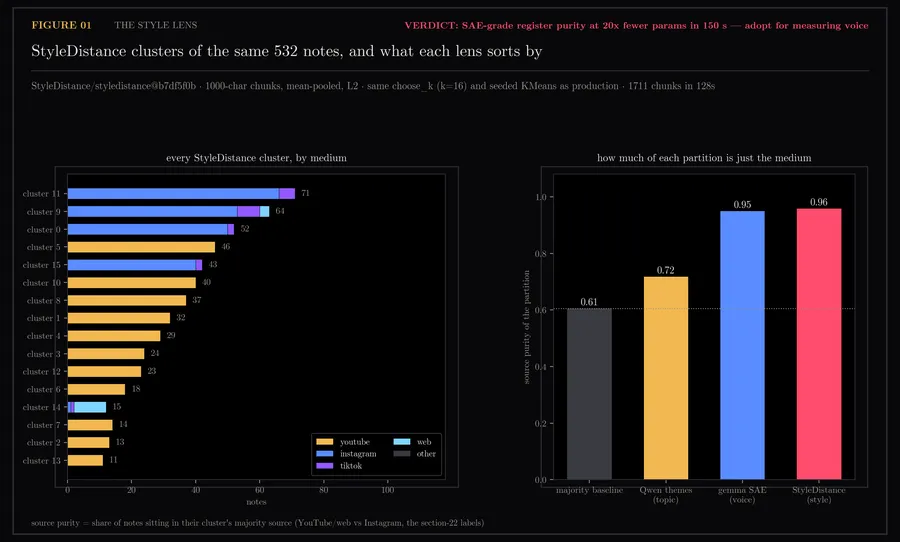Click the light-blue web segment of cluster 9
The image size is (900, 542).
265,211
